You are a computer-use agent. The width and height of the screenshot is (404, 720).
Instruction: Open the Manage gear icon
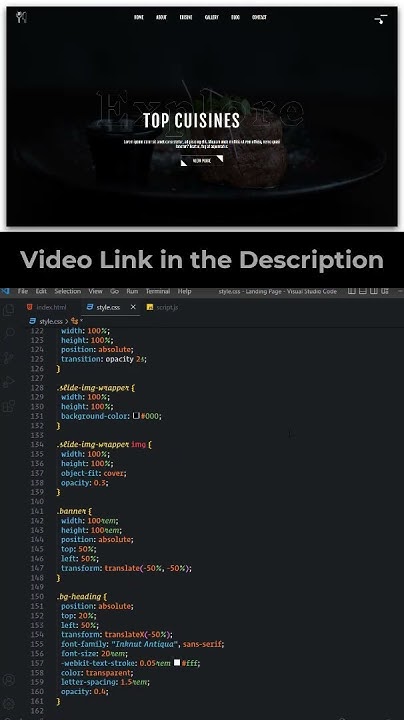point(9,703)
